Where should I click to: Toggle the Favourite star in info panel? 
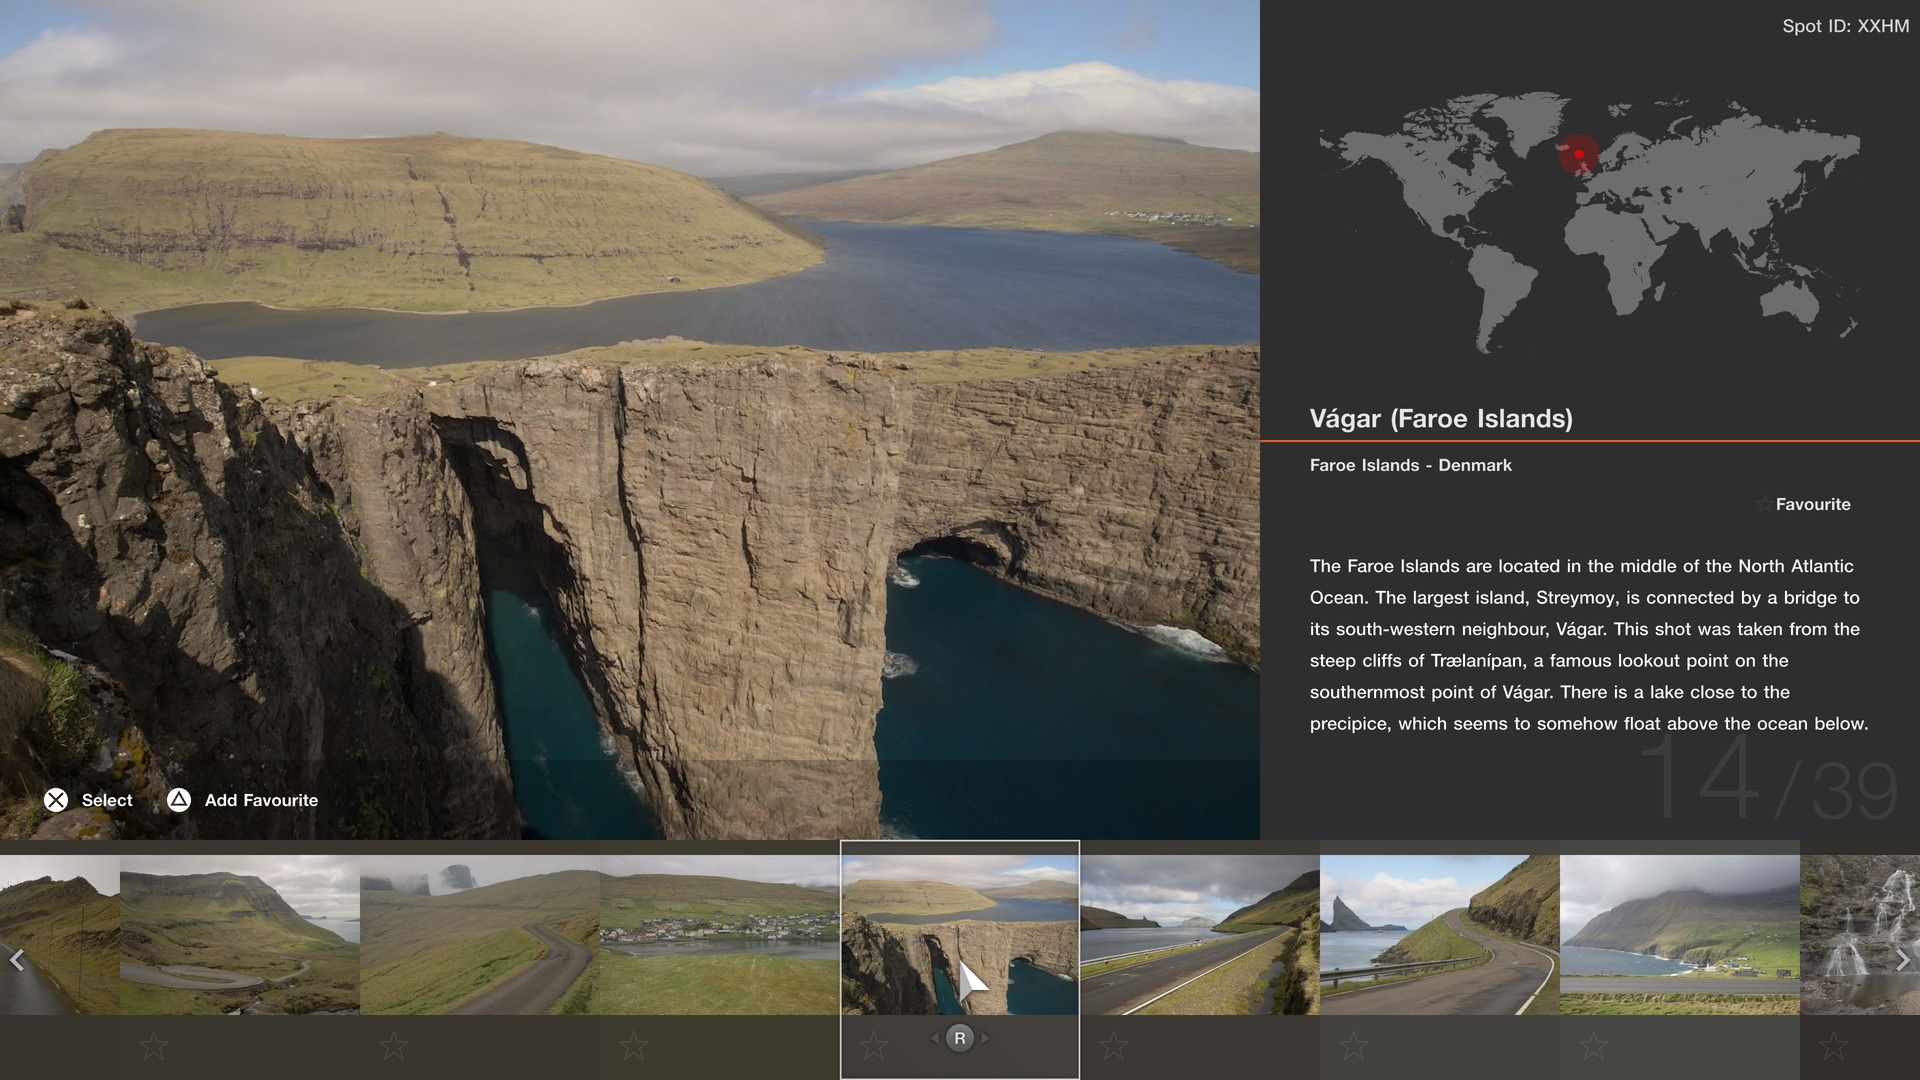(1763, 505)
